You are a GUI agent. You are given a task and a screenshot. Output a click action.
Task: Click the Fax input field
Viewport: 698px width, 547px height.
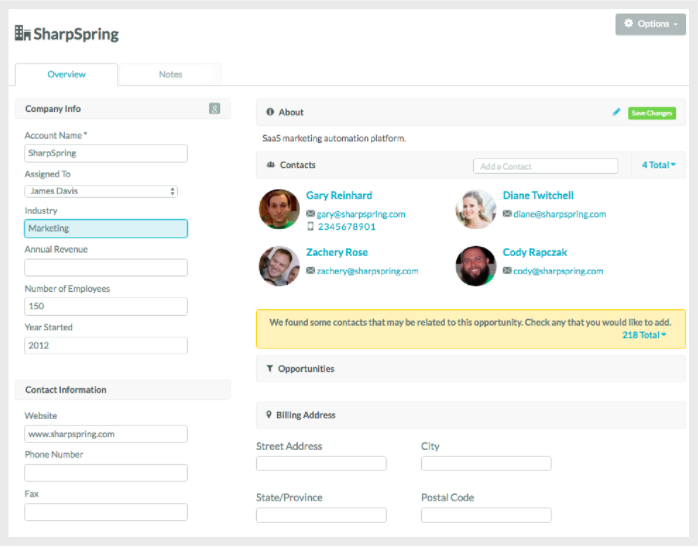(106, 512)
